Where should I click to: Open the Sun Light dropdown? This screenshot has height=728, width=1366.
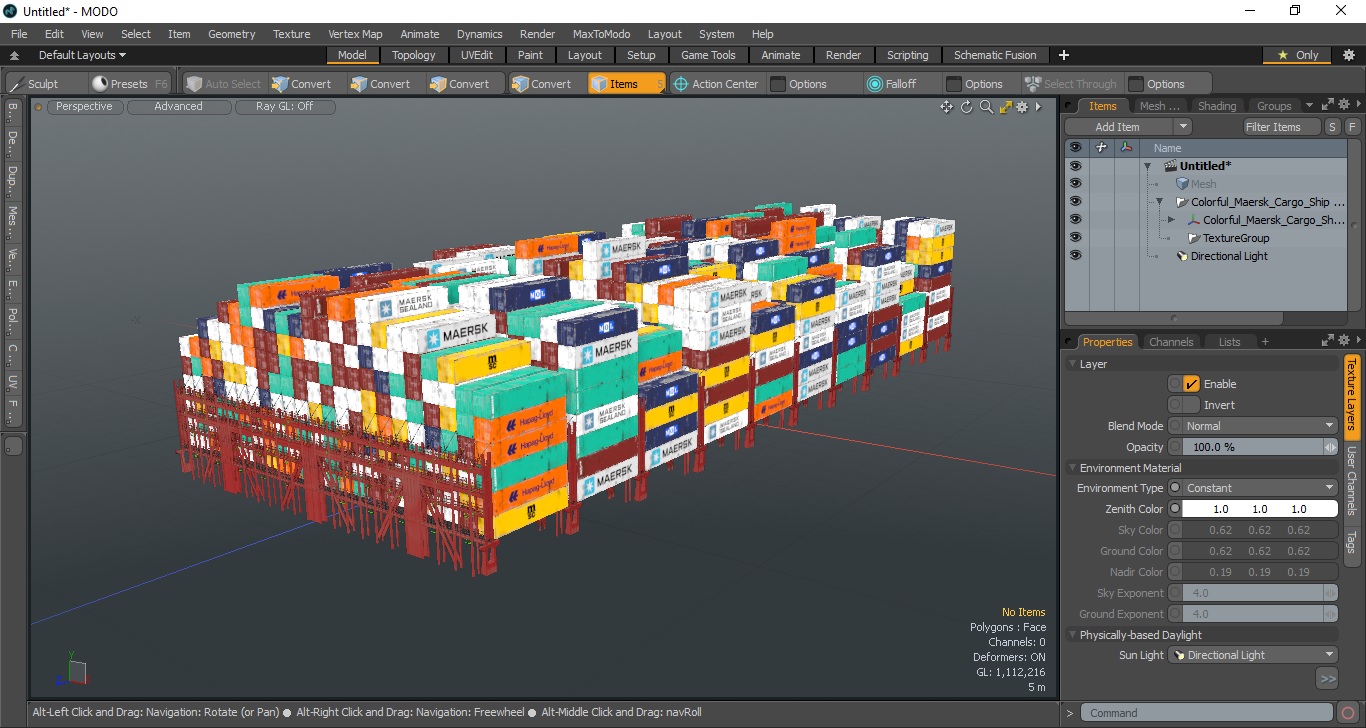pyautogui.click(x=1253, y=655)
